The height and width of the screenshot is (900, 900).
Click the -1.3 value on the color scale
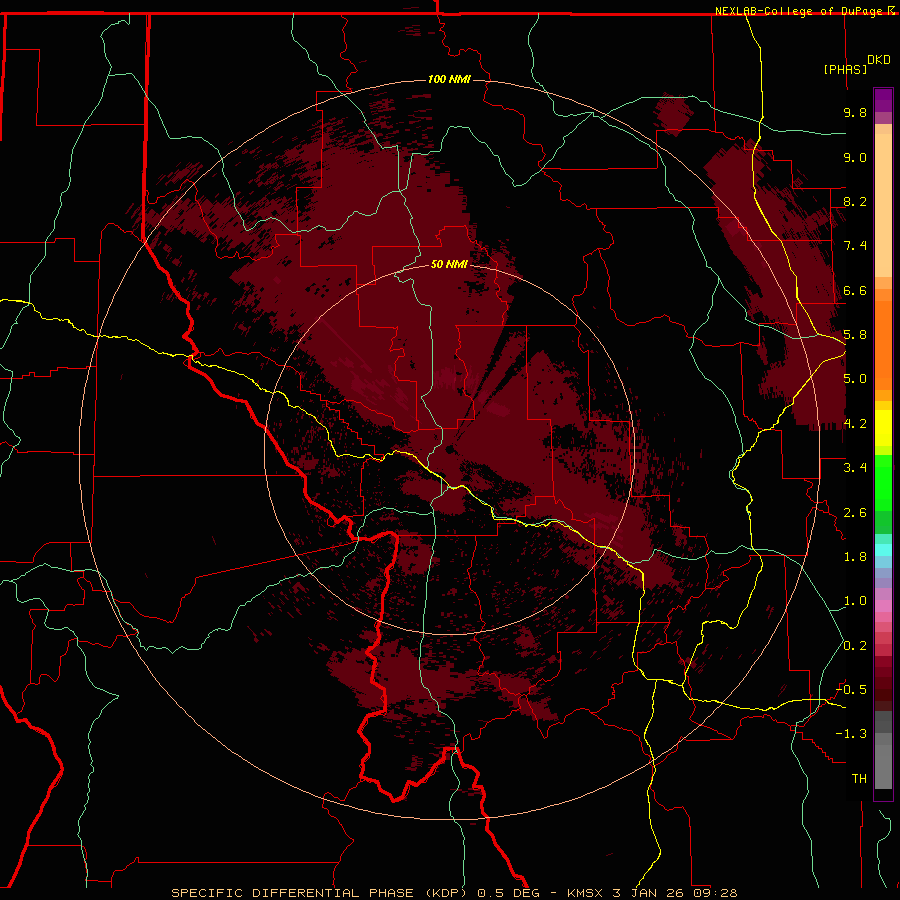851,734
